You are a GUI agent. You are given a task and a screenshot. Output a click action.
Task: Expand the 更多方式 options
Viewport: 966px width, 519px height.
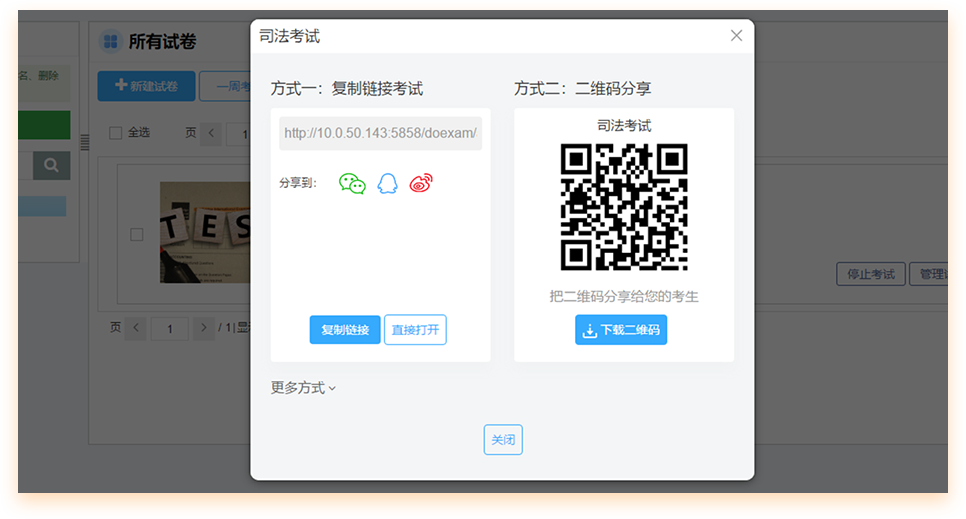pos(303,388)
